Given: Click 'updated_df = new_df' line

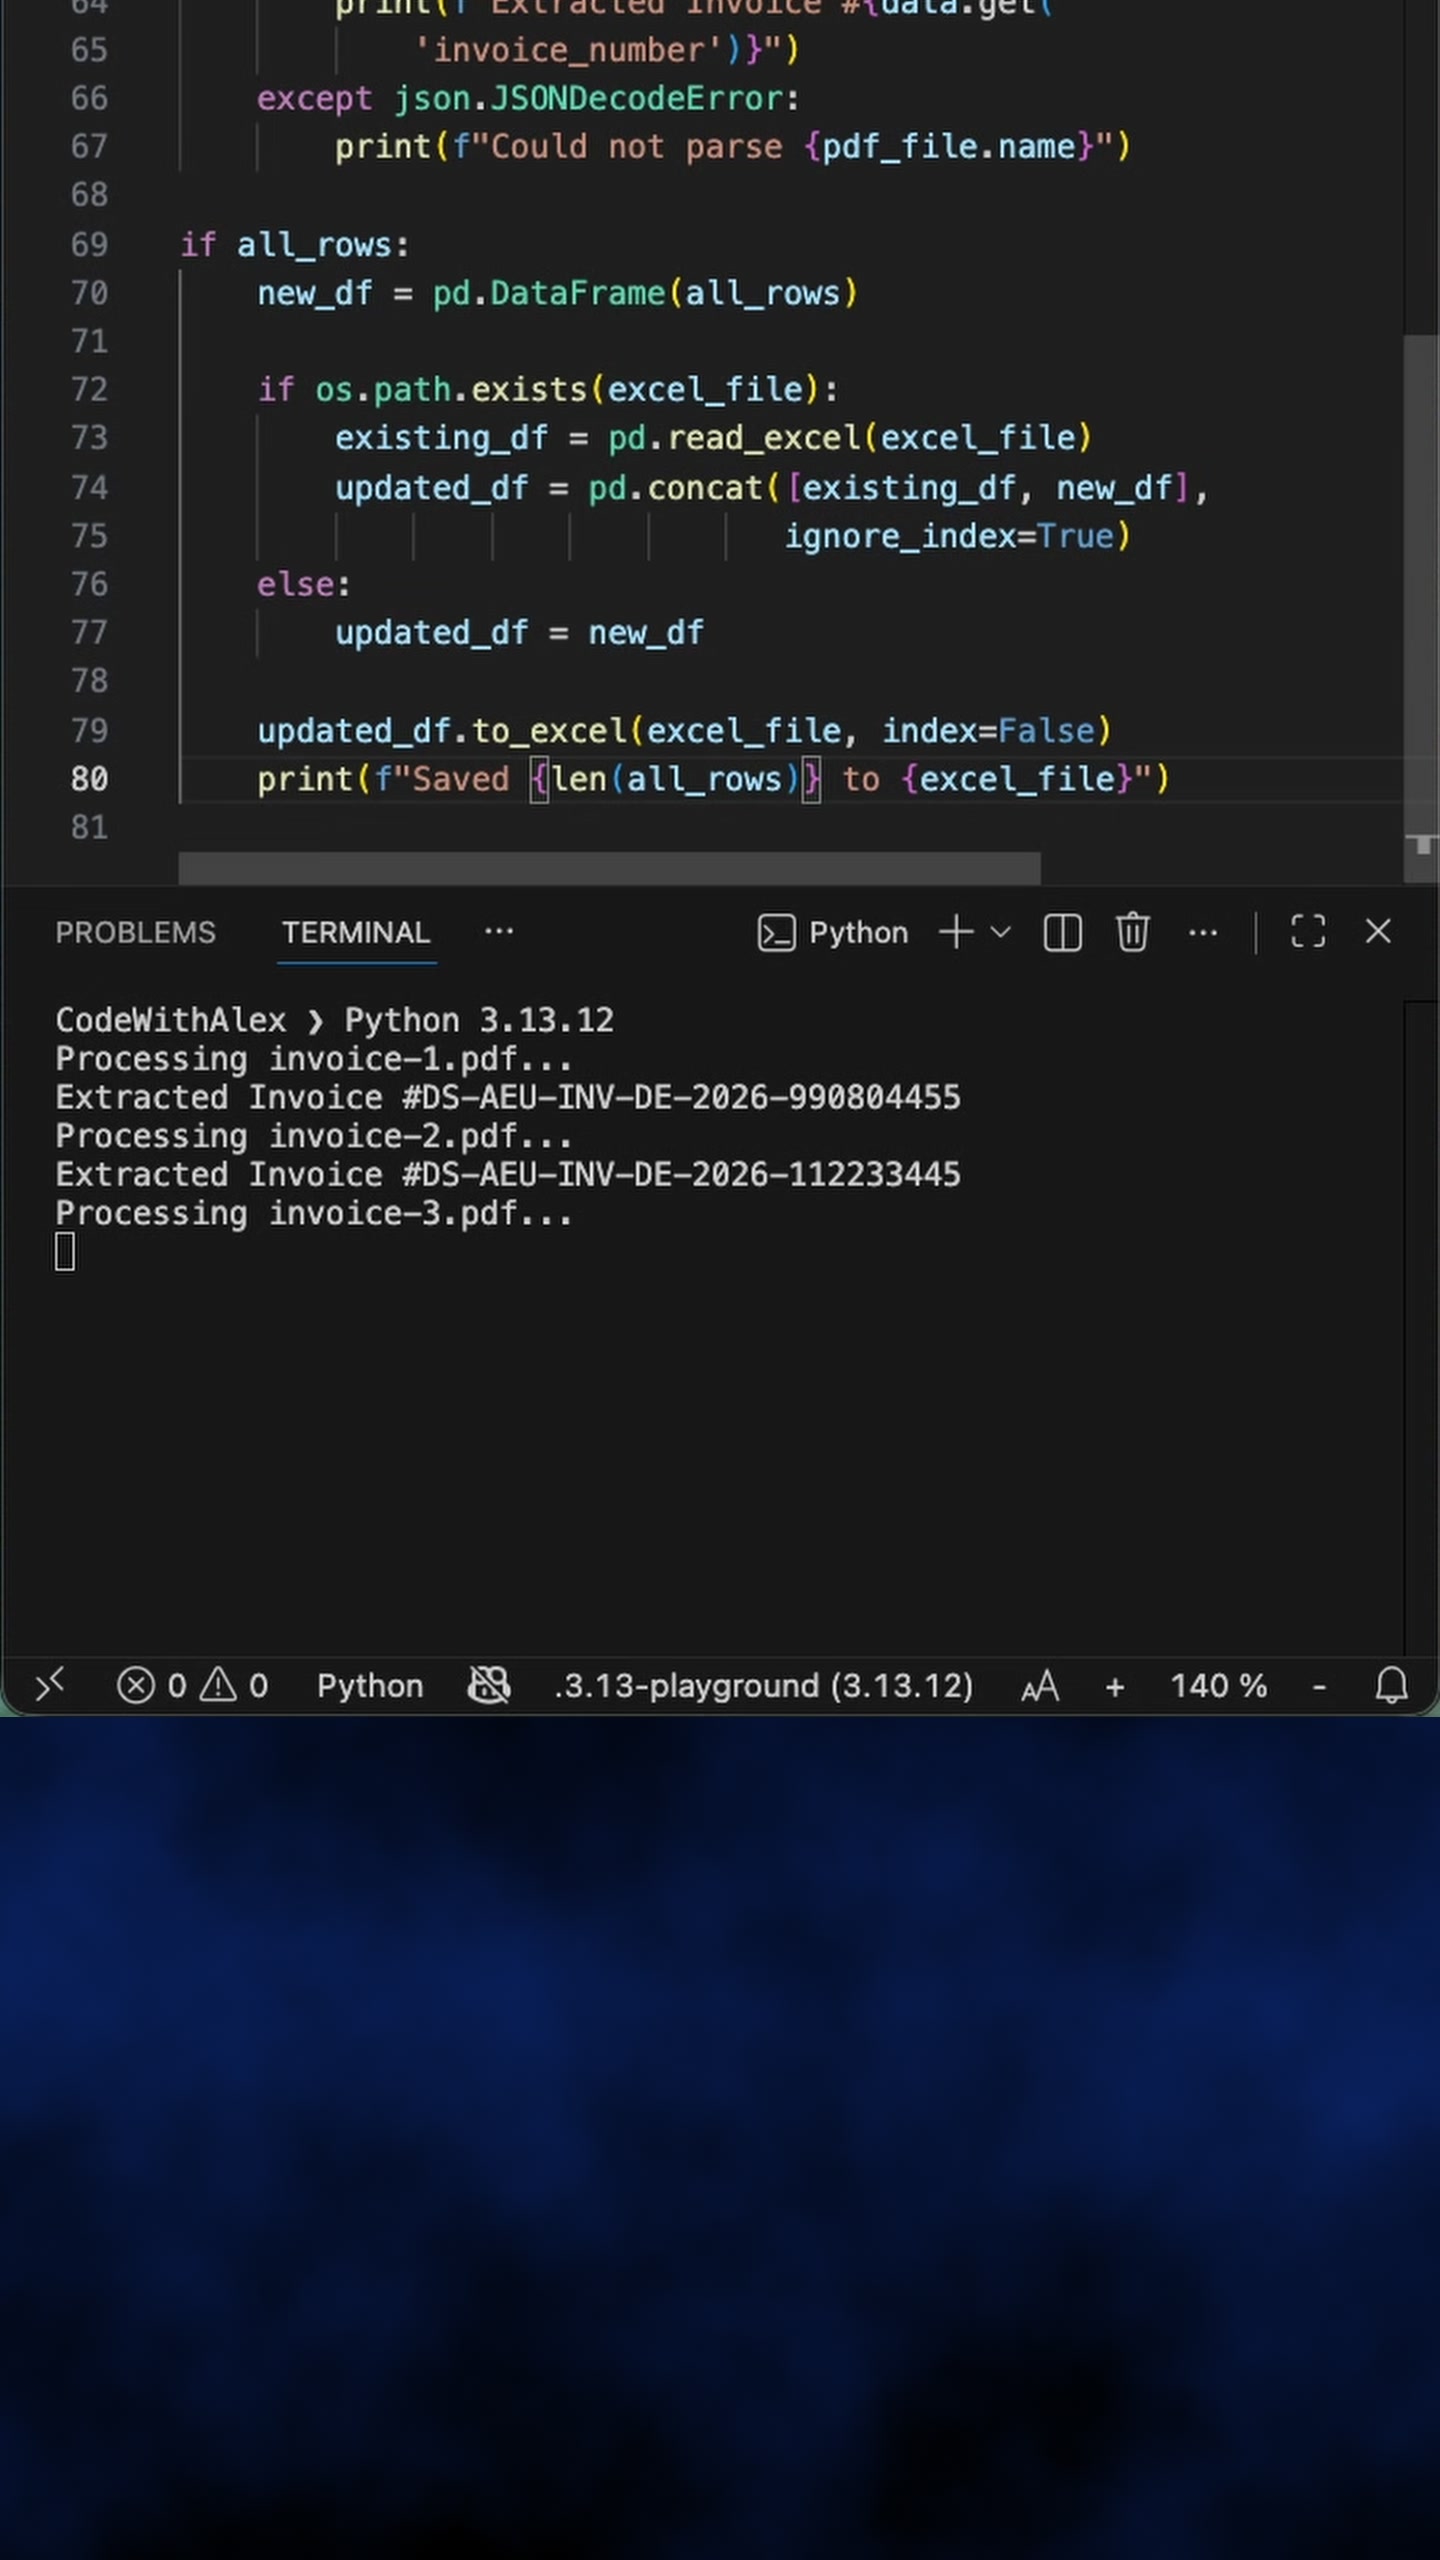Looking at the screenshot, I should click(x=519, y=632).
